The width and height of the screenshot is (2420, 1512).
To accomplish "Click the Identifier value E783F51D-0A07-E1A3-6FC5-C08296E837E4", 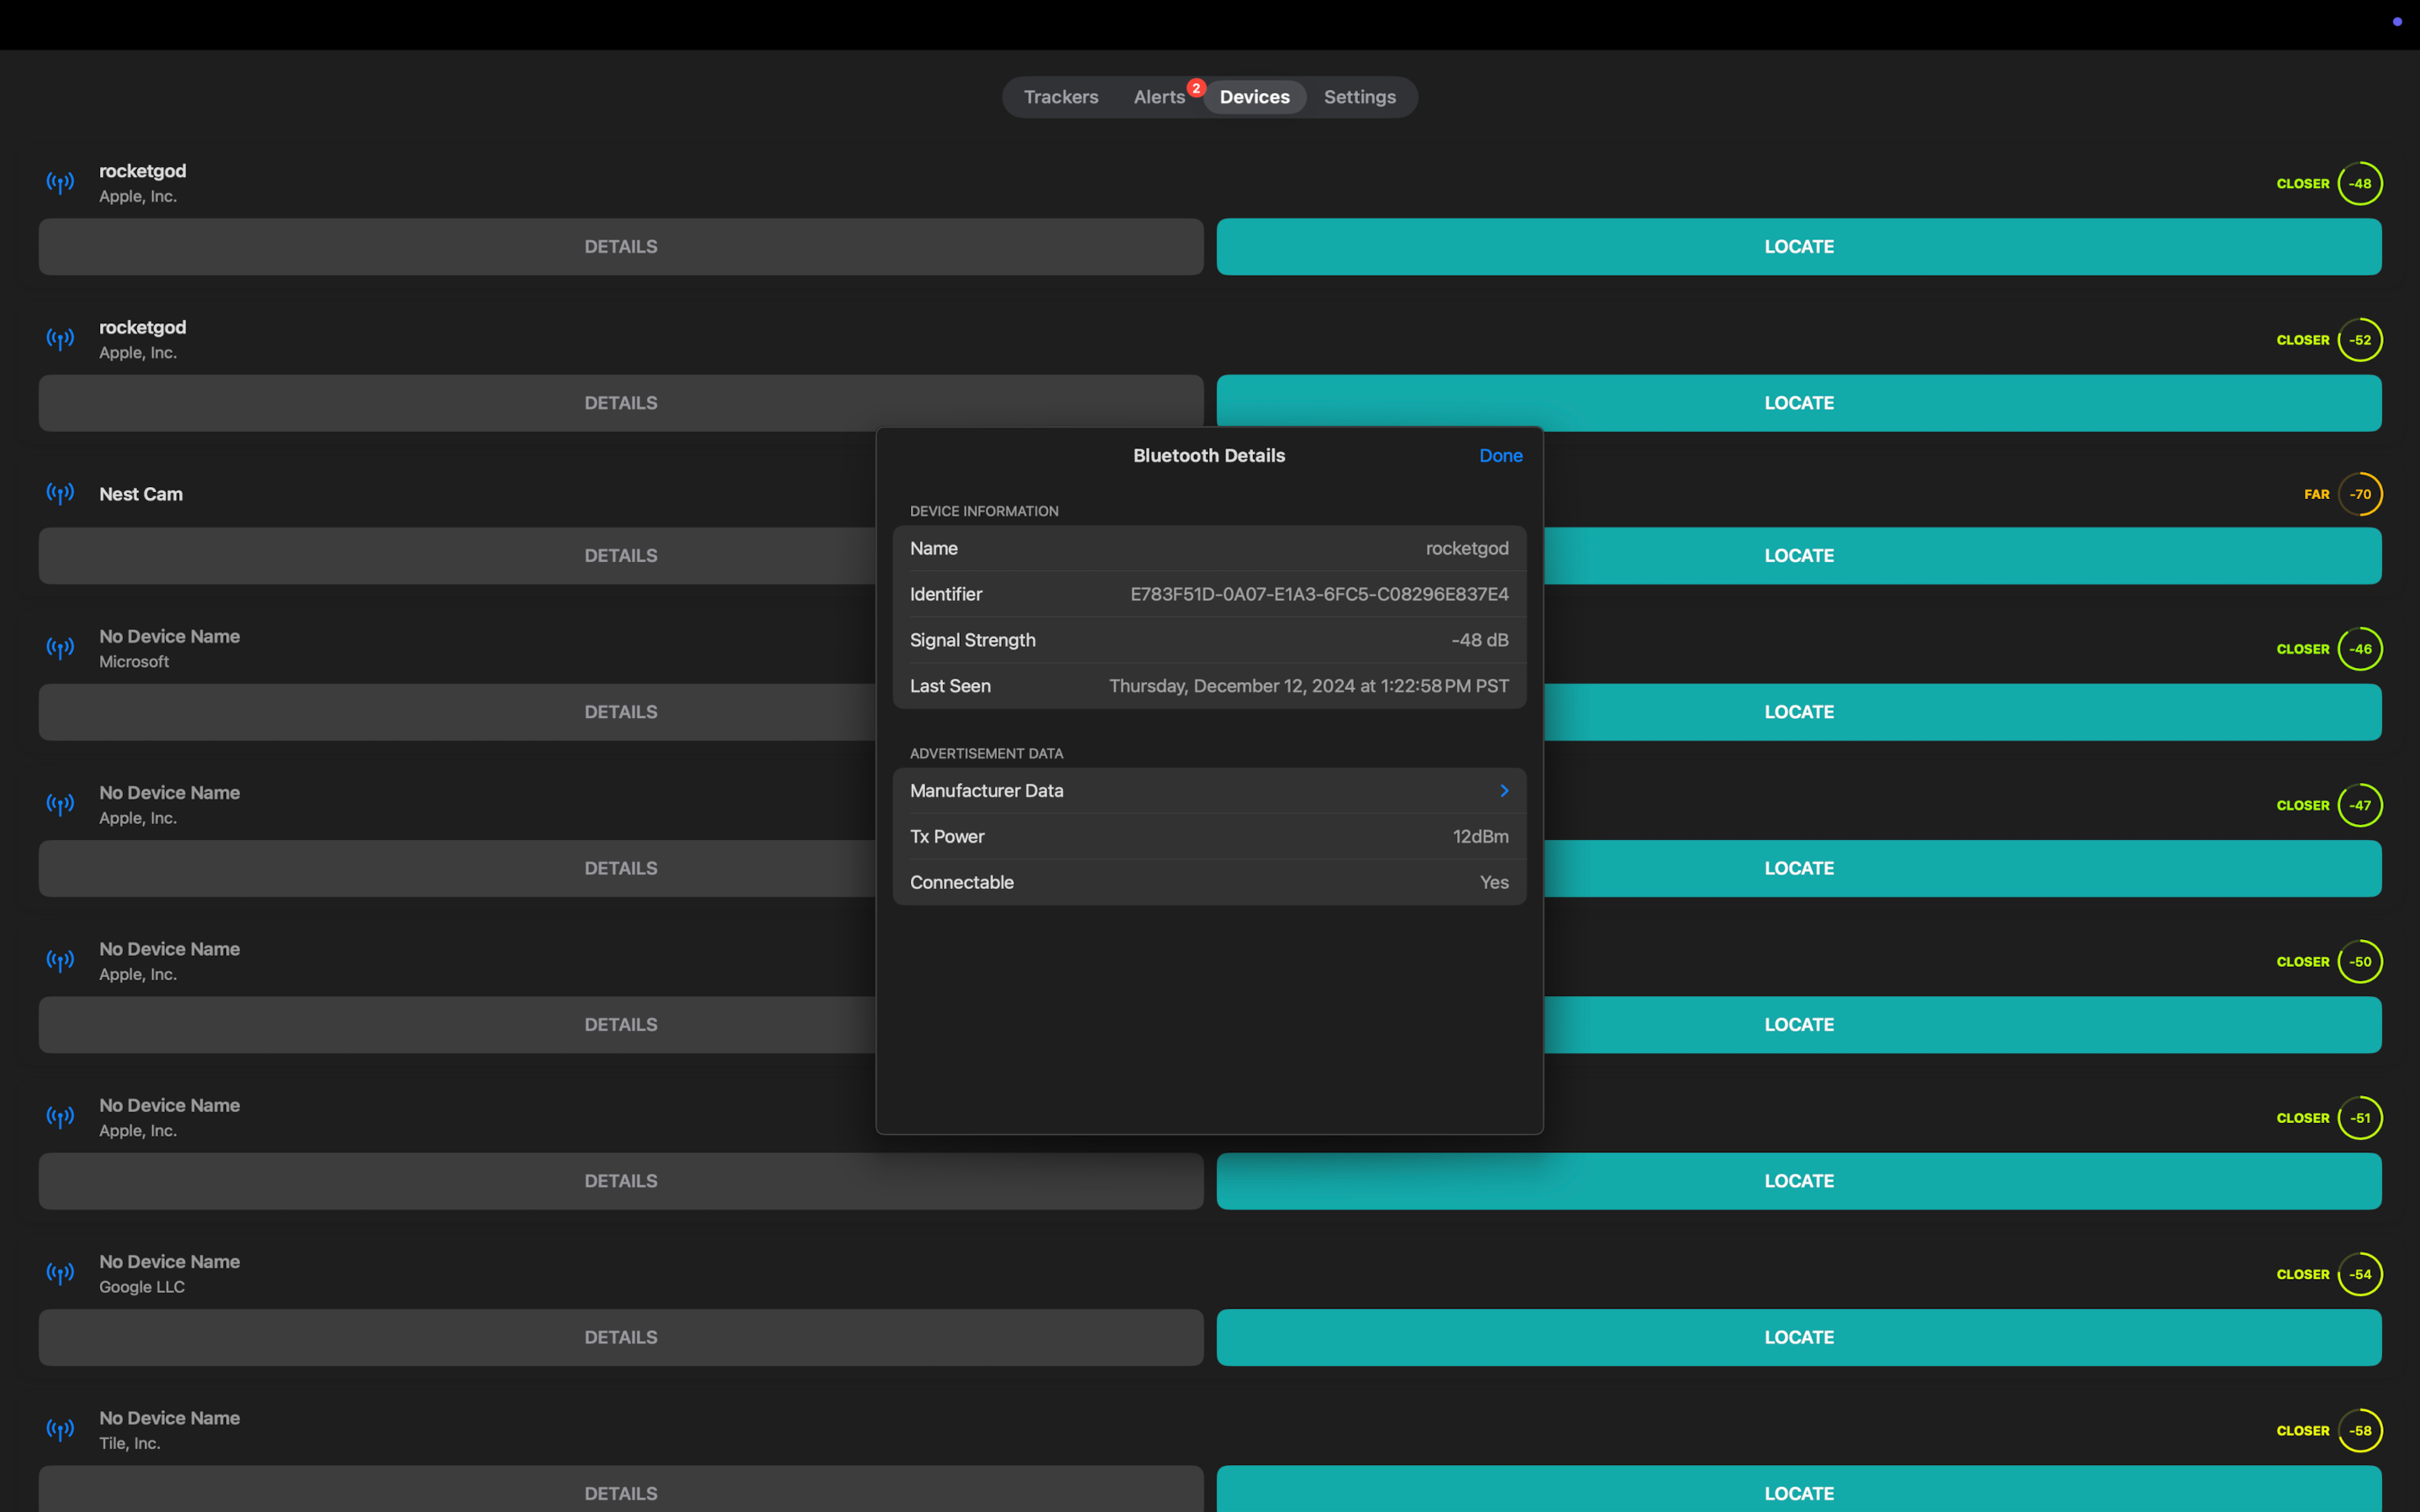I will pyautogui.click(x=1319, y=595).
